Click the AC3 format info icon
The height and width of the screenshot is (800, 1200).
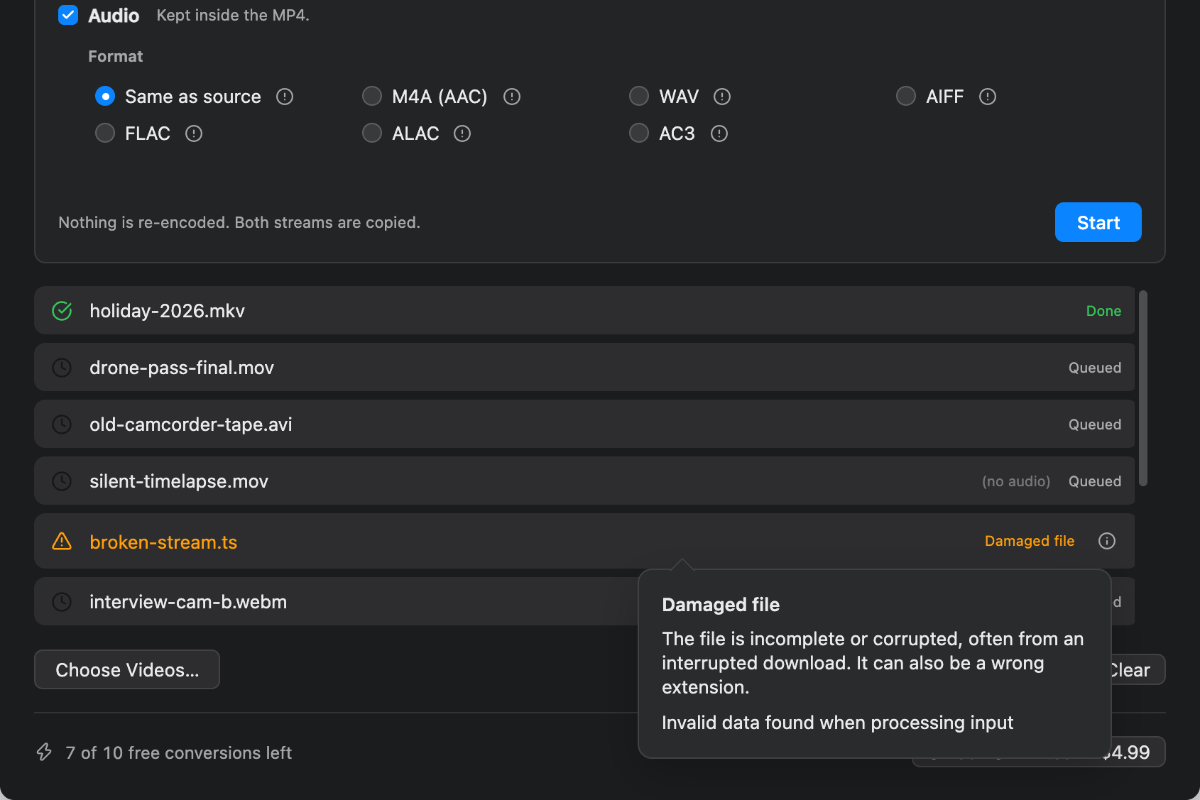718,133
